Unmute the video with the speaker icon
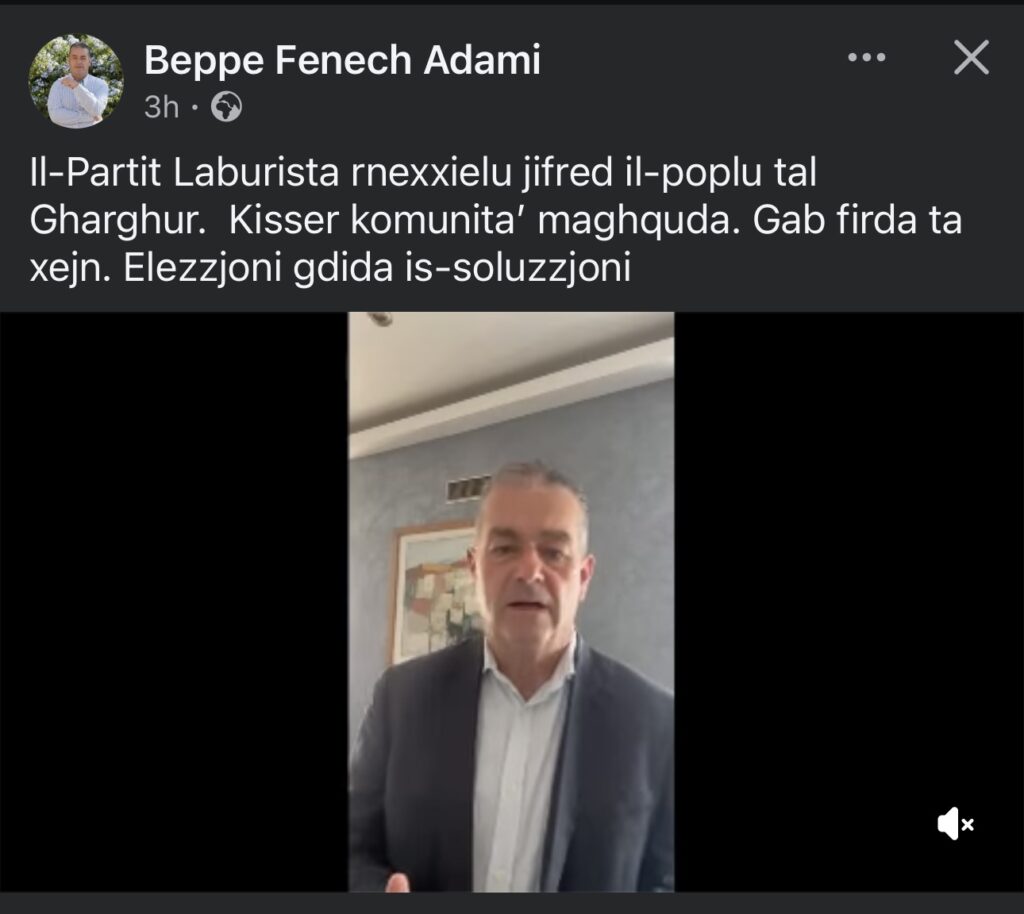Screen dimensions: 1024x914 tap(955, 824)
